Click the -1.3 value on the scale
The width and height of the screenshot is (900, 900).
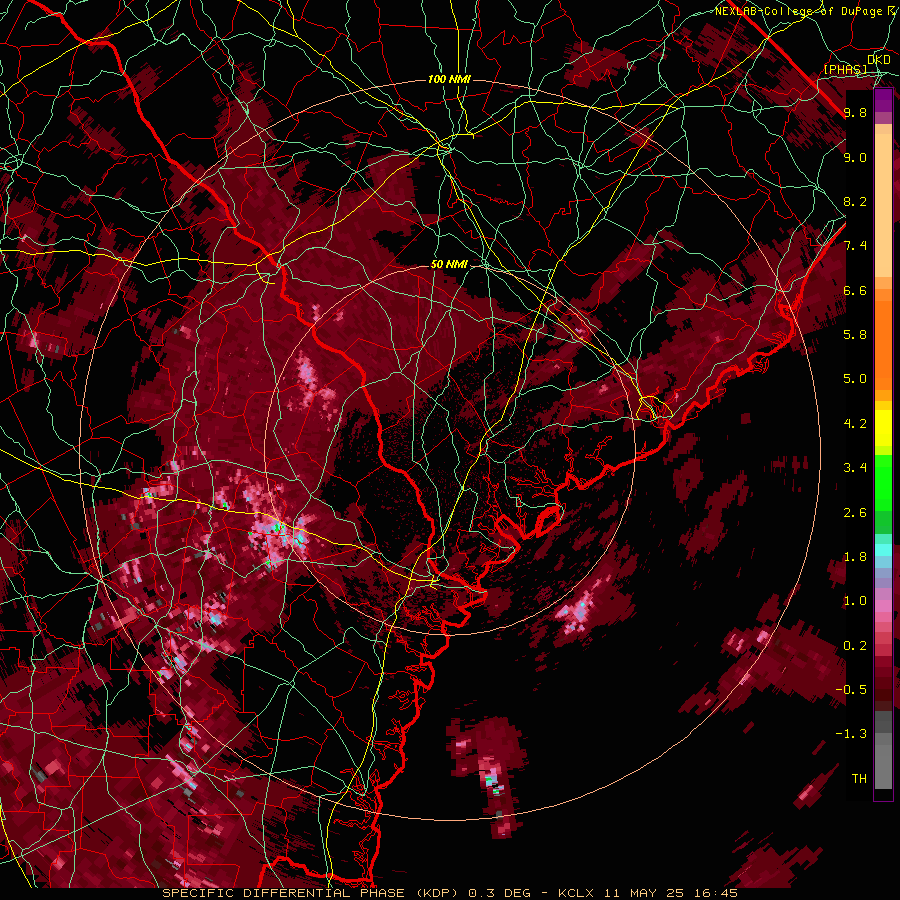(x=851, y=734)
